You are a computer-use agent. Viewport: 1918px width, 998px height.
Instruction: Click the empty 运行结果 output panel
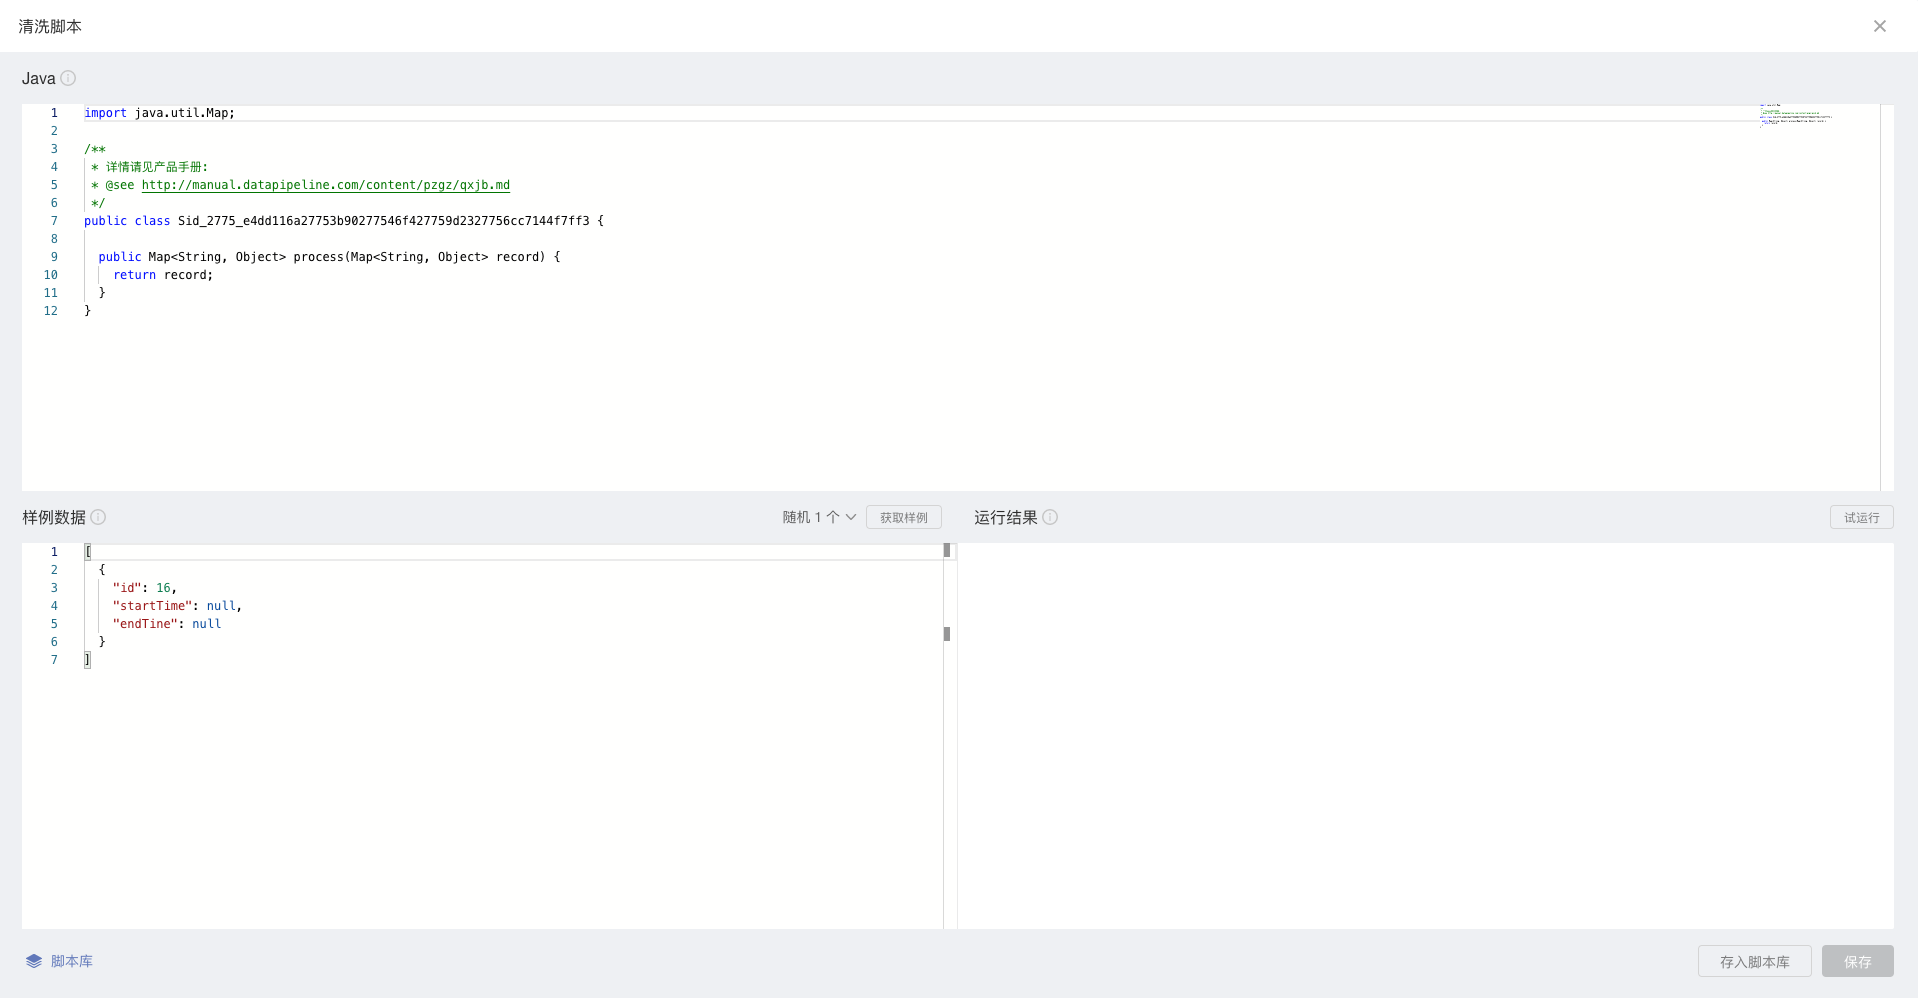click(1425, 735)
